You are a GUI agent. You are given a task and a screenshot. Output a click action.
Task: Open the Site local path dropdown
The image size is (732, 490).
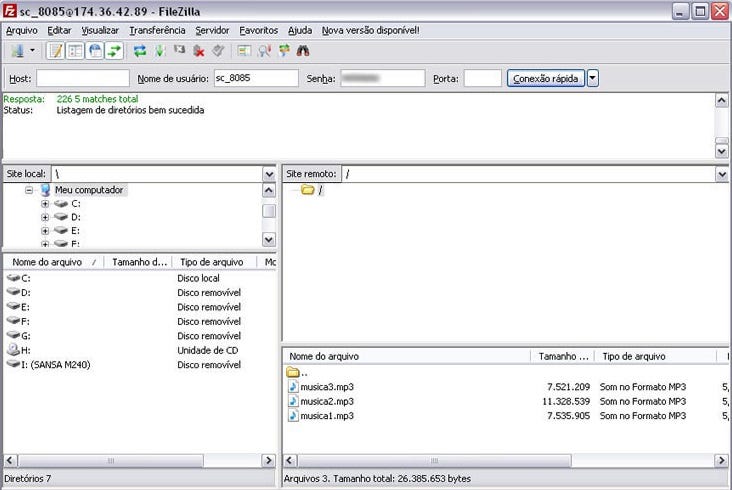tap(269, 174)
